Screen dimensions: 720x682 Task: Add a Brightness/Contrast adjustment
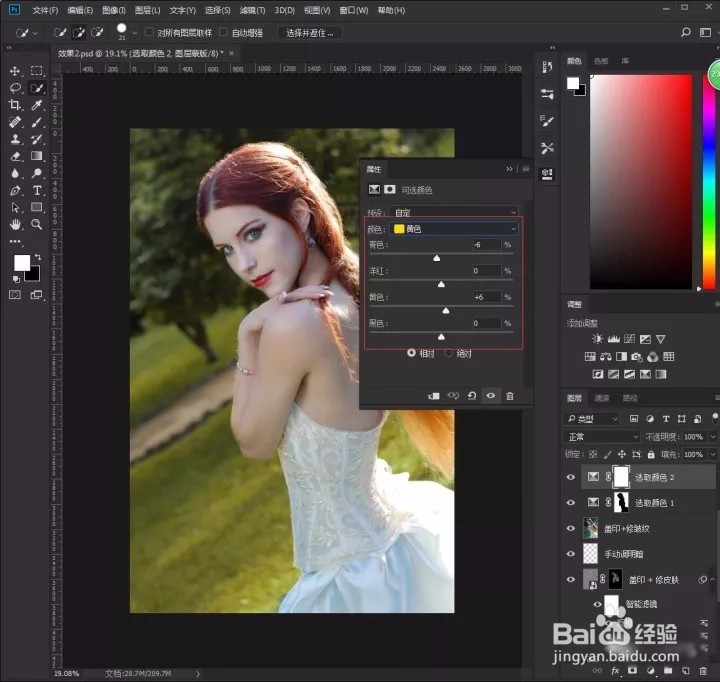597,339
